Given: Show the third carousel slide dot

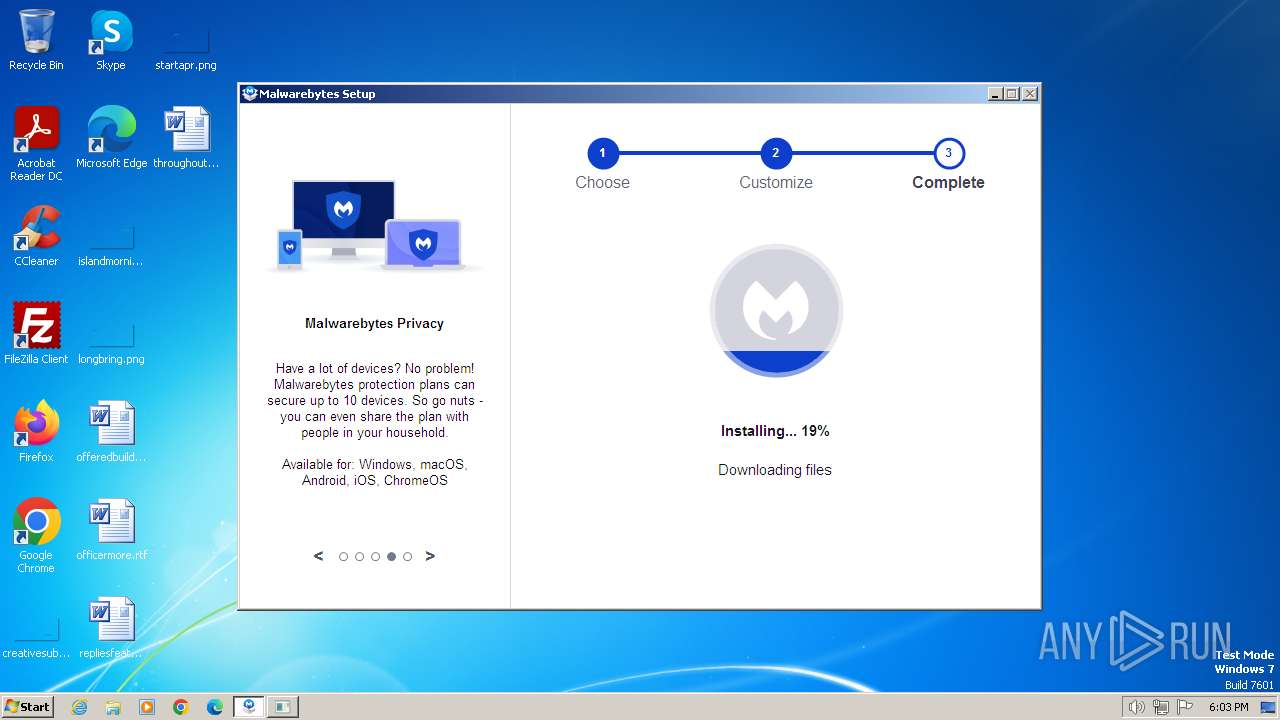Looking at the screenshot, I should click(375, 557).
